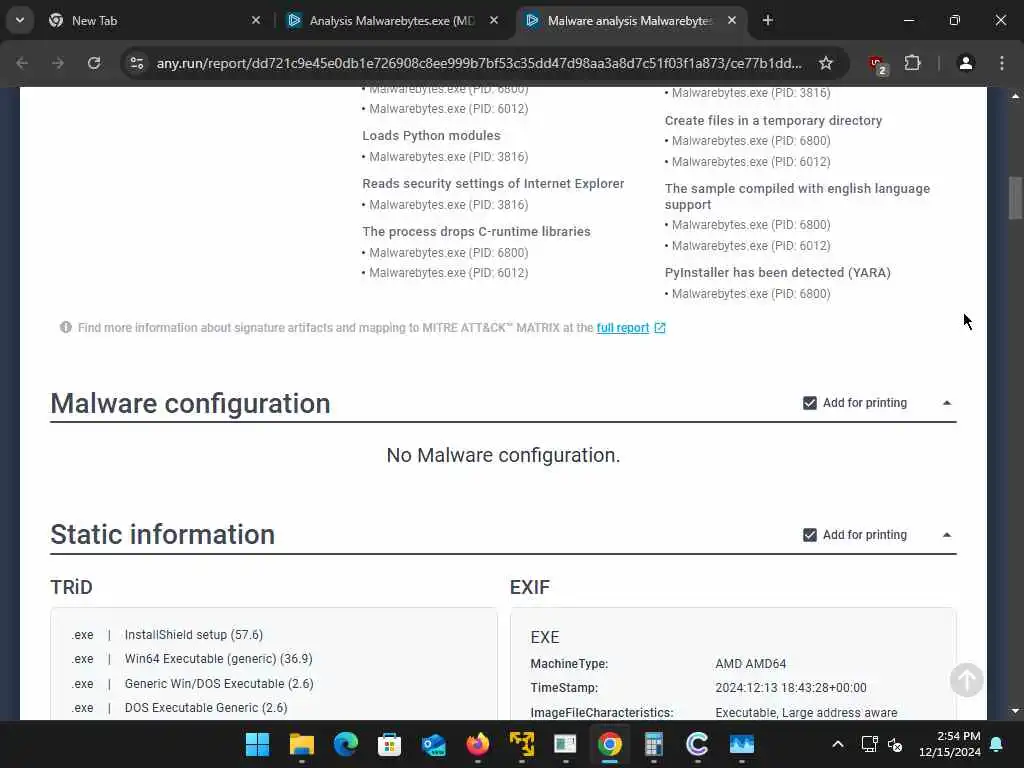Open Chrome three-dot menu

tap(1002, 63)
